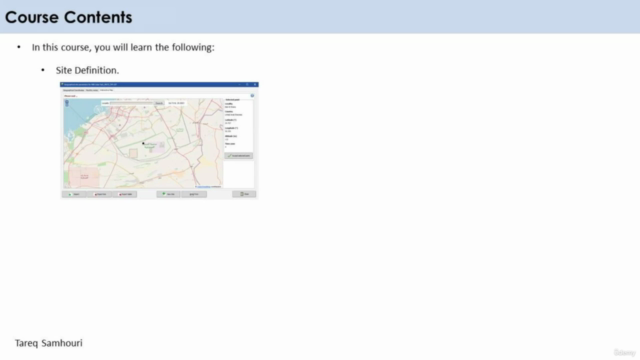Click the Export line button
Image resolution: width=640 pixels, height=360 pixels.
click(100, 194)
